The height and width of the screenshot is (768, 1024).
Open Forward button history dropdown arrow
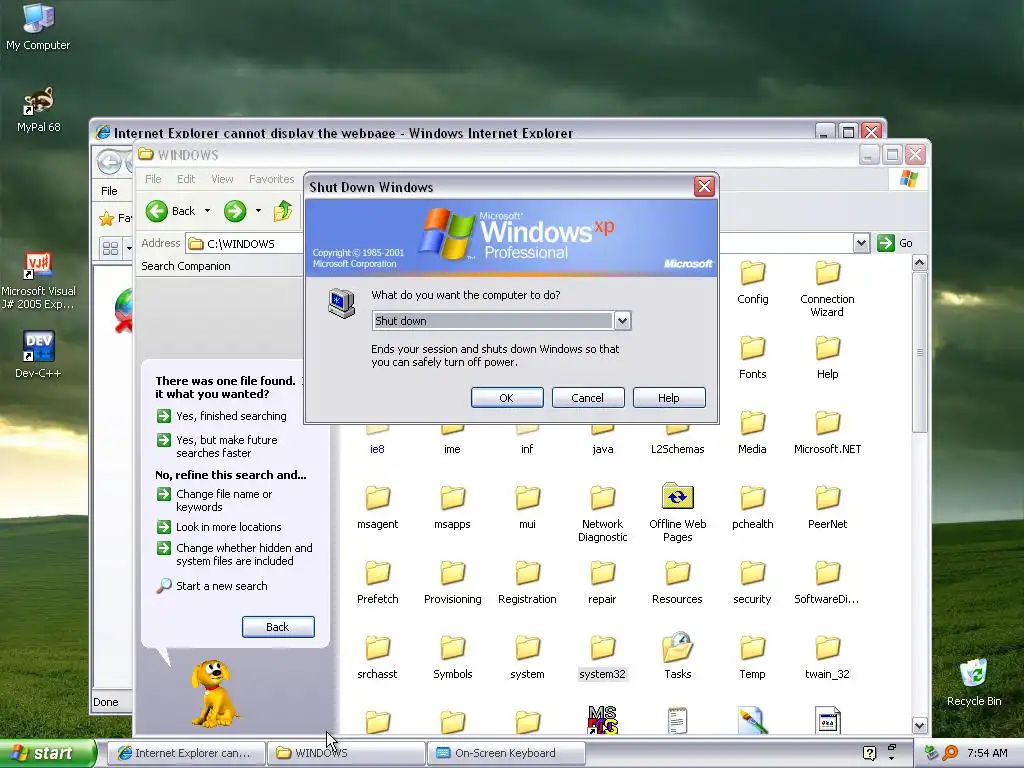click(x=258, y=211)
